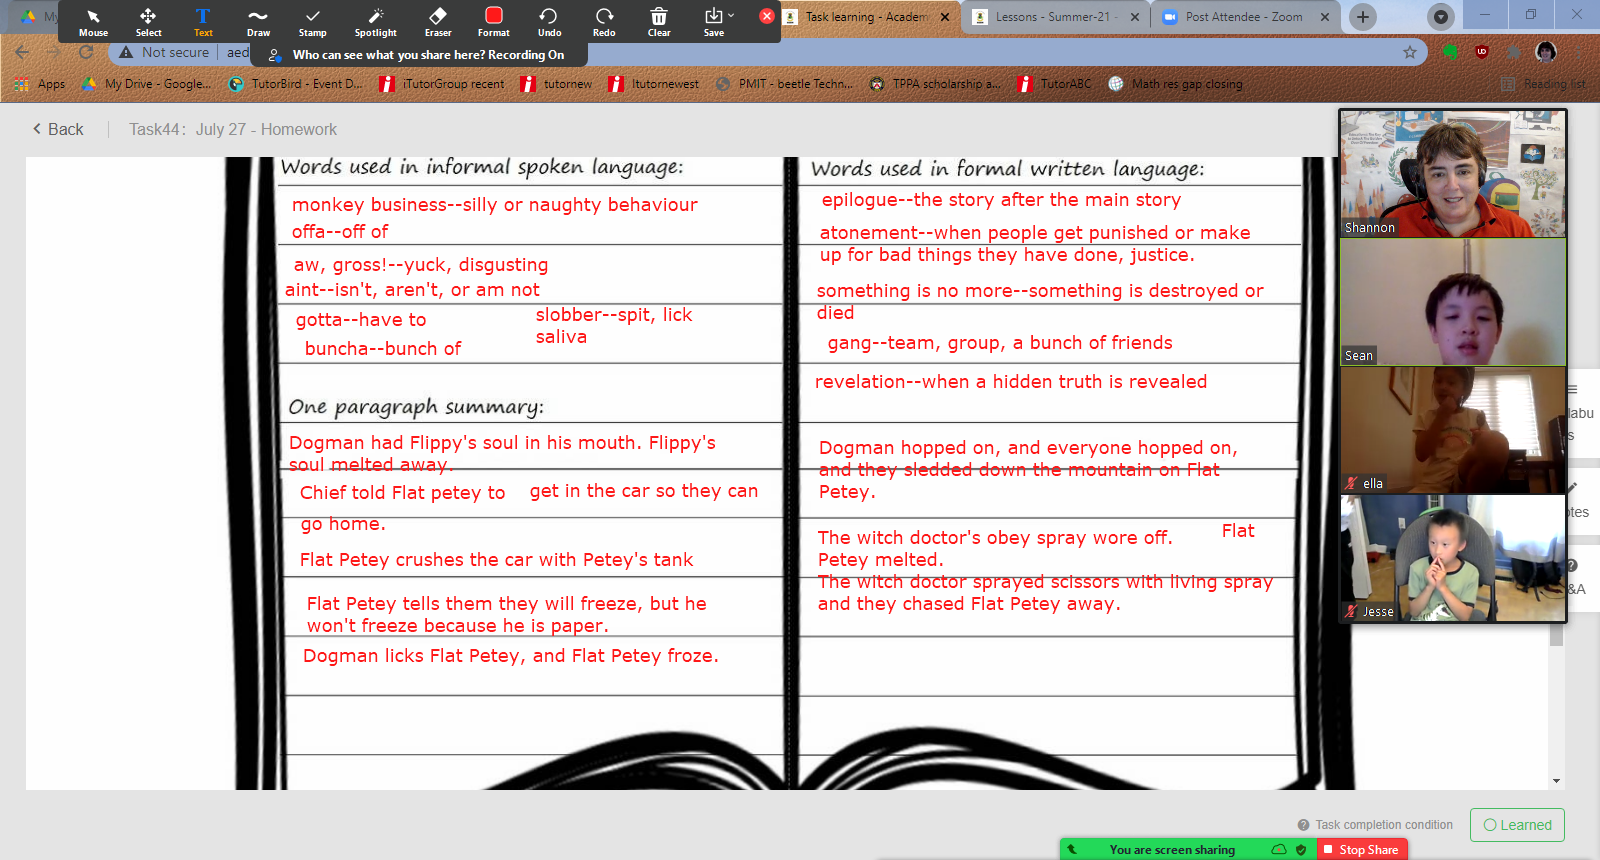Turn on the Spotlight tool
Screen dimensions: 1600x860
pyautogui.click(x=376, y=22)
